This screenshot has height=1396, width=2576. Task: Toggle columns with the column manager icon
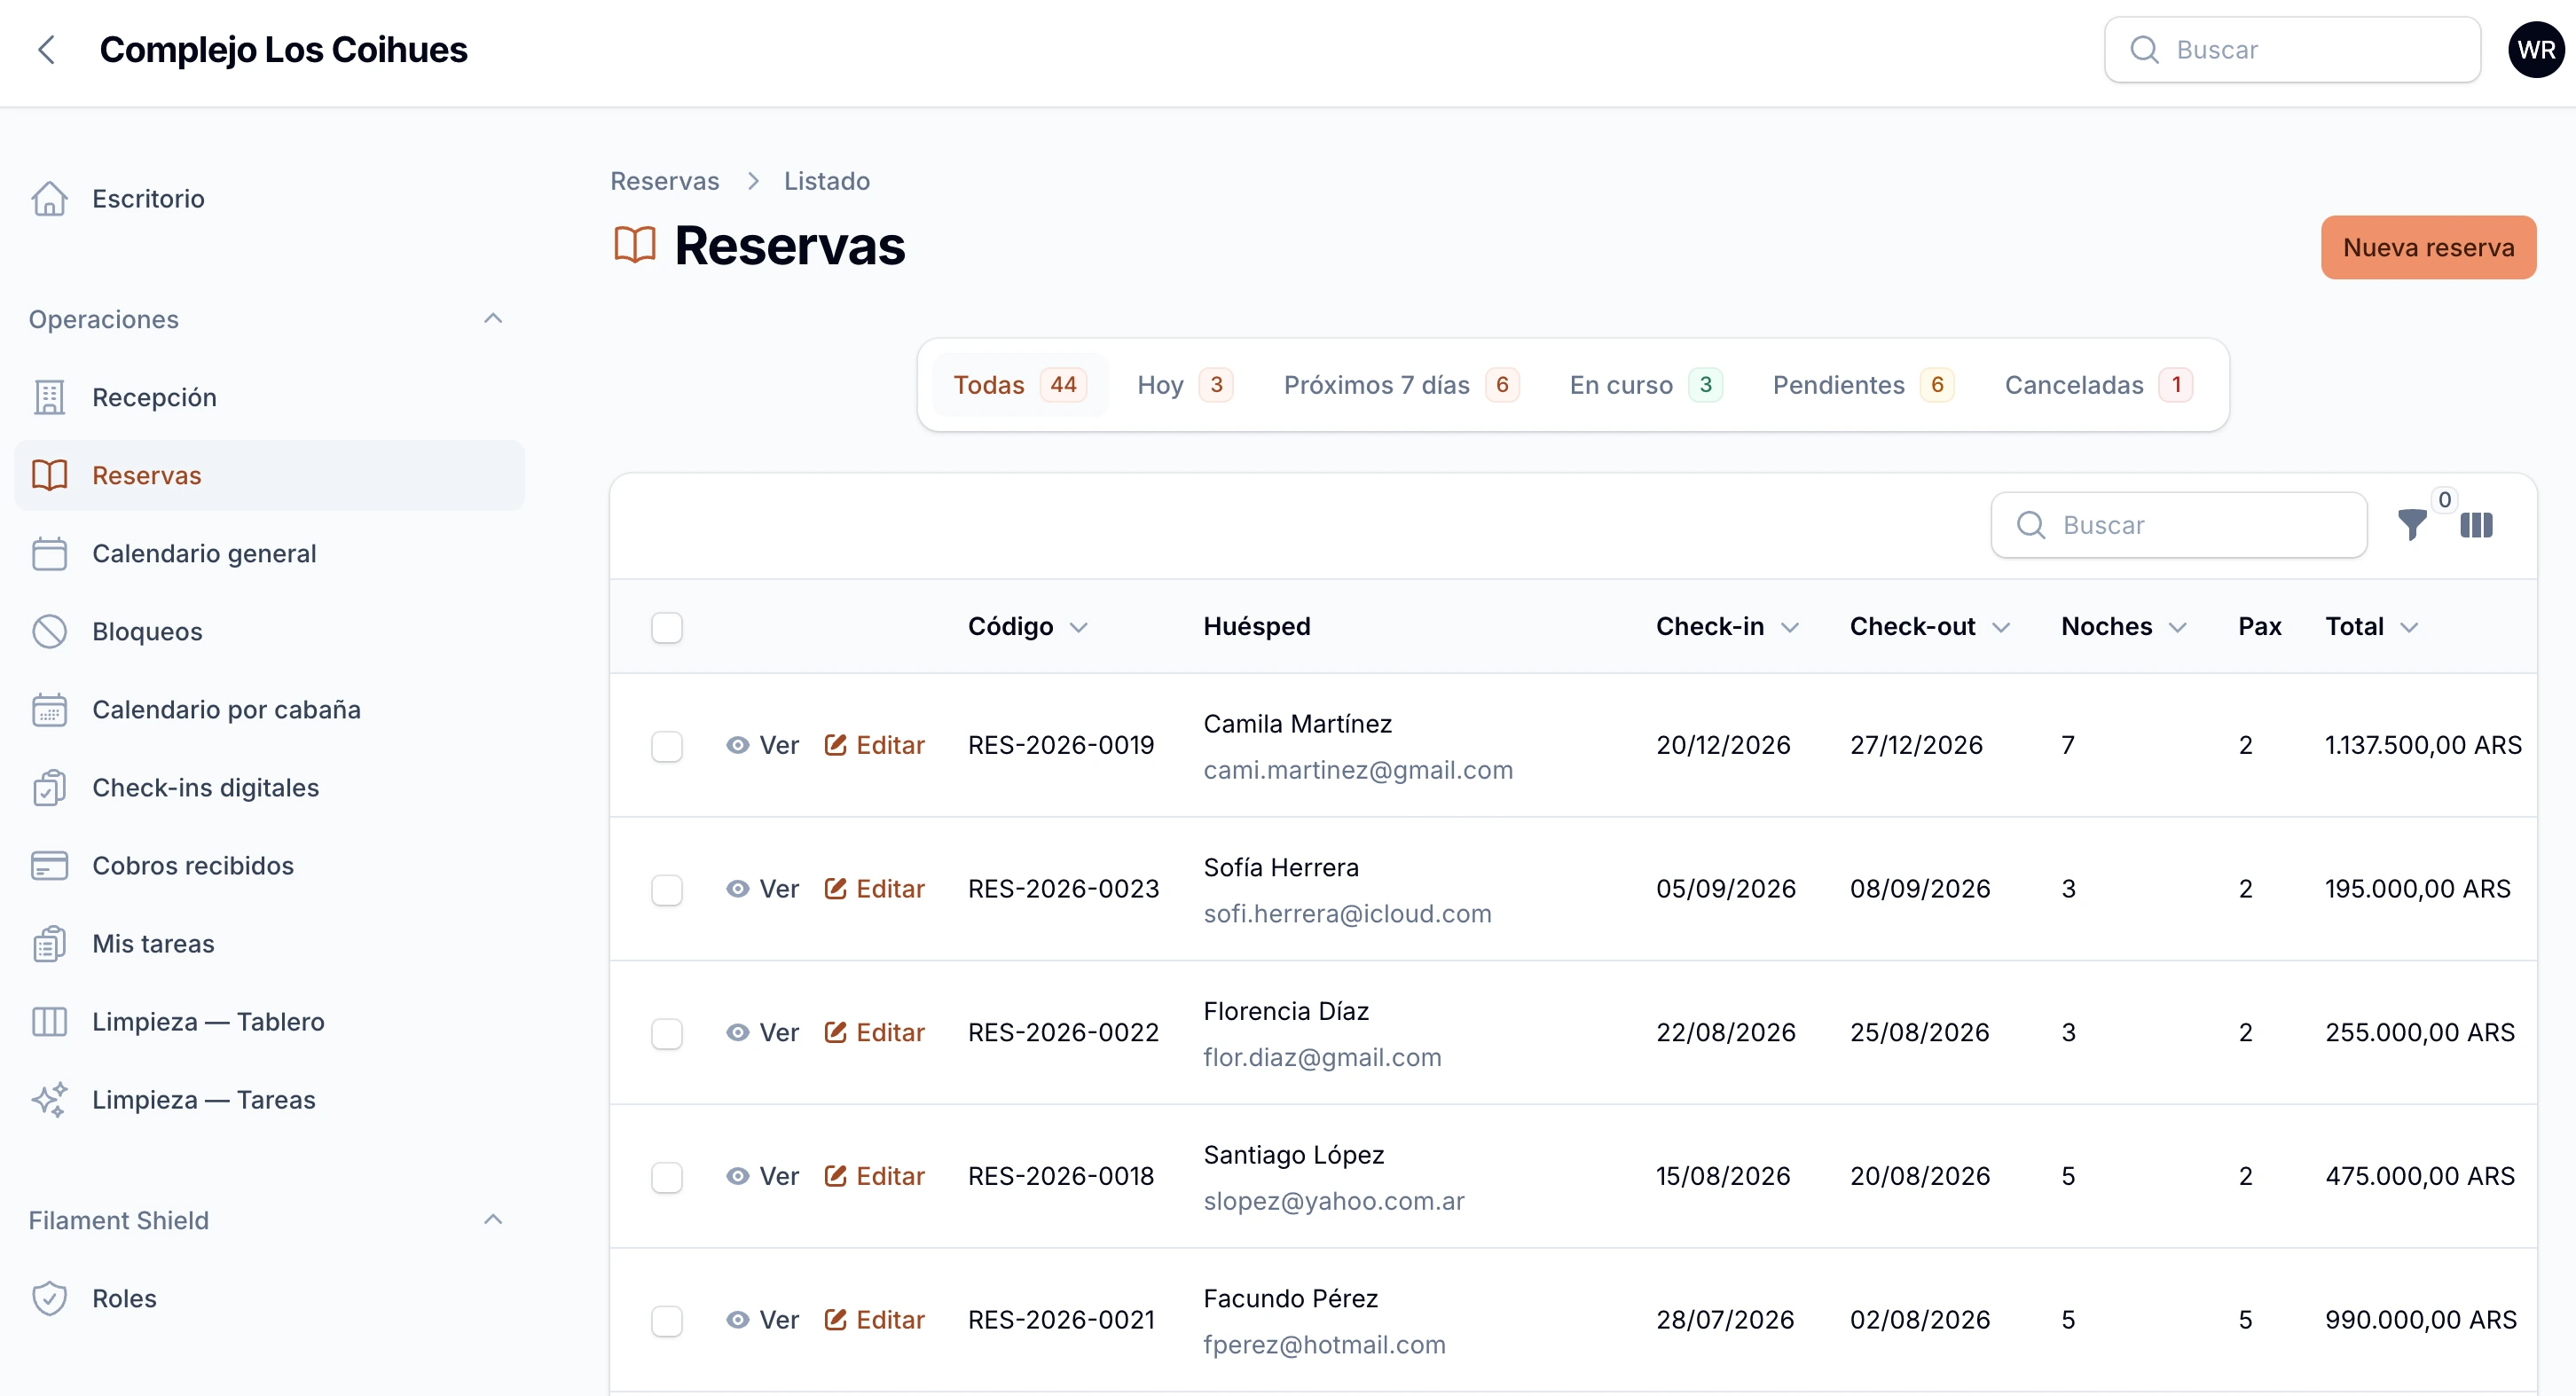point(2476,524)
